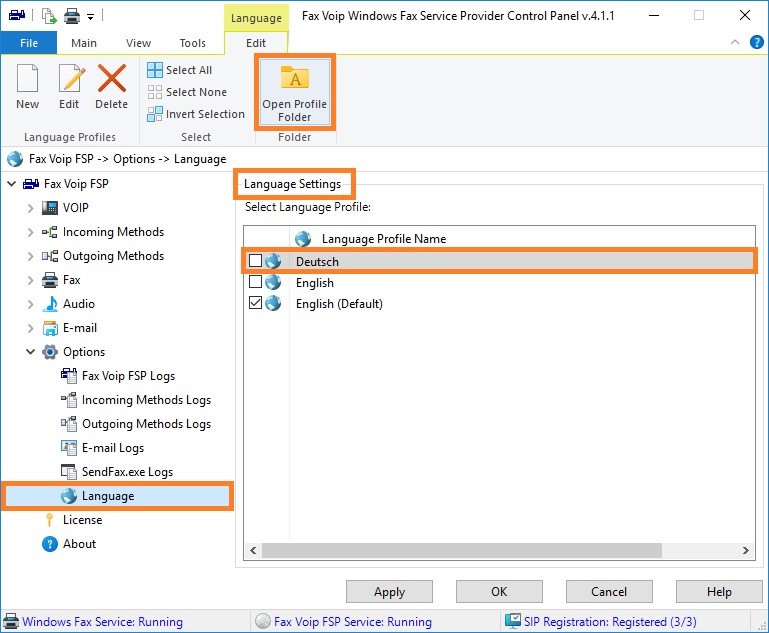
Task: Select the Fax printer icon in tree
Action: point(50,280)
